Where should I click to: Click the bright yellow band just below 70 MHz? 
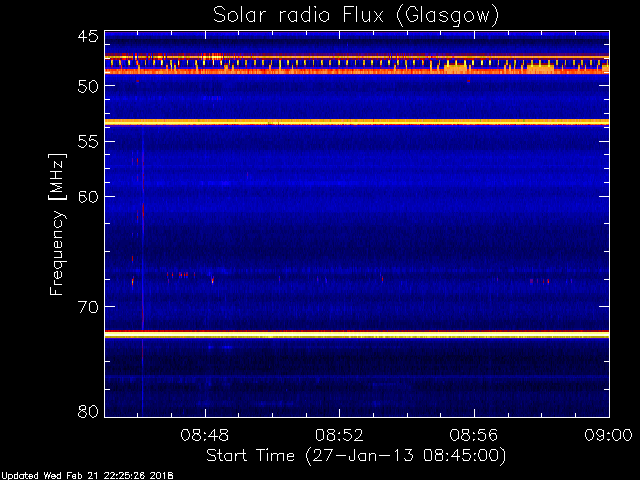357,335
